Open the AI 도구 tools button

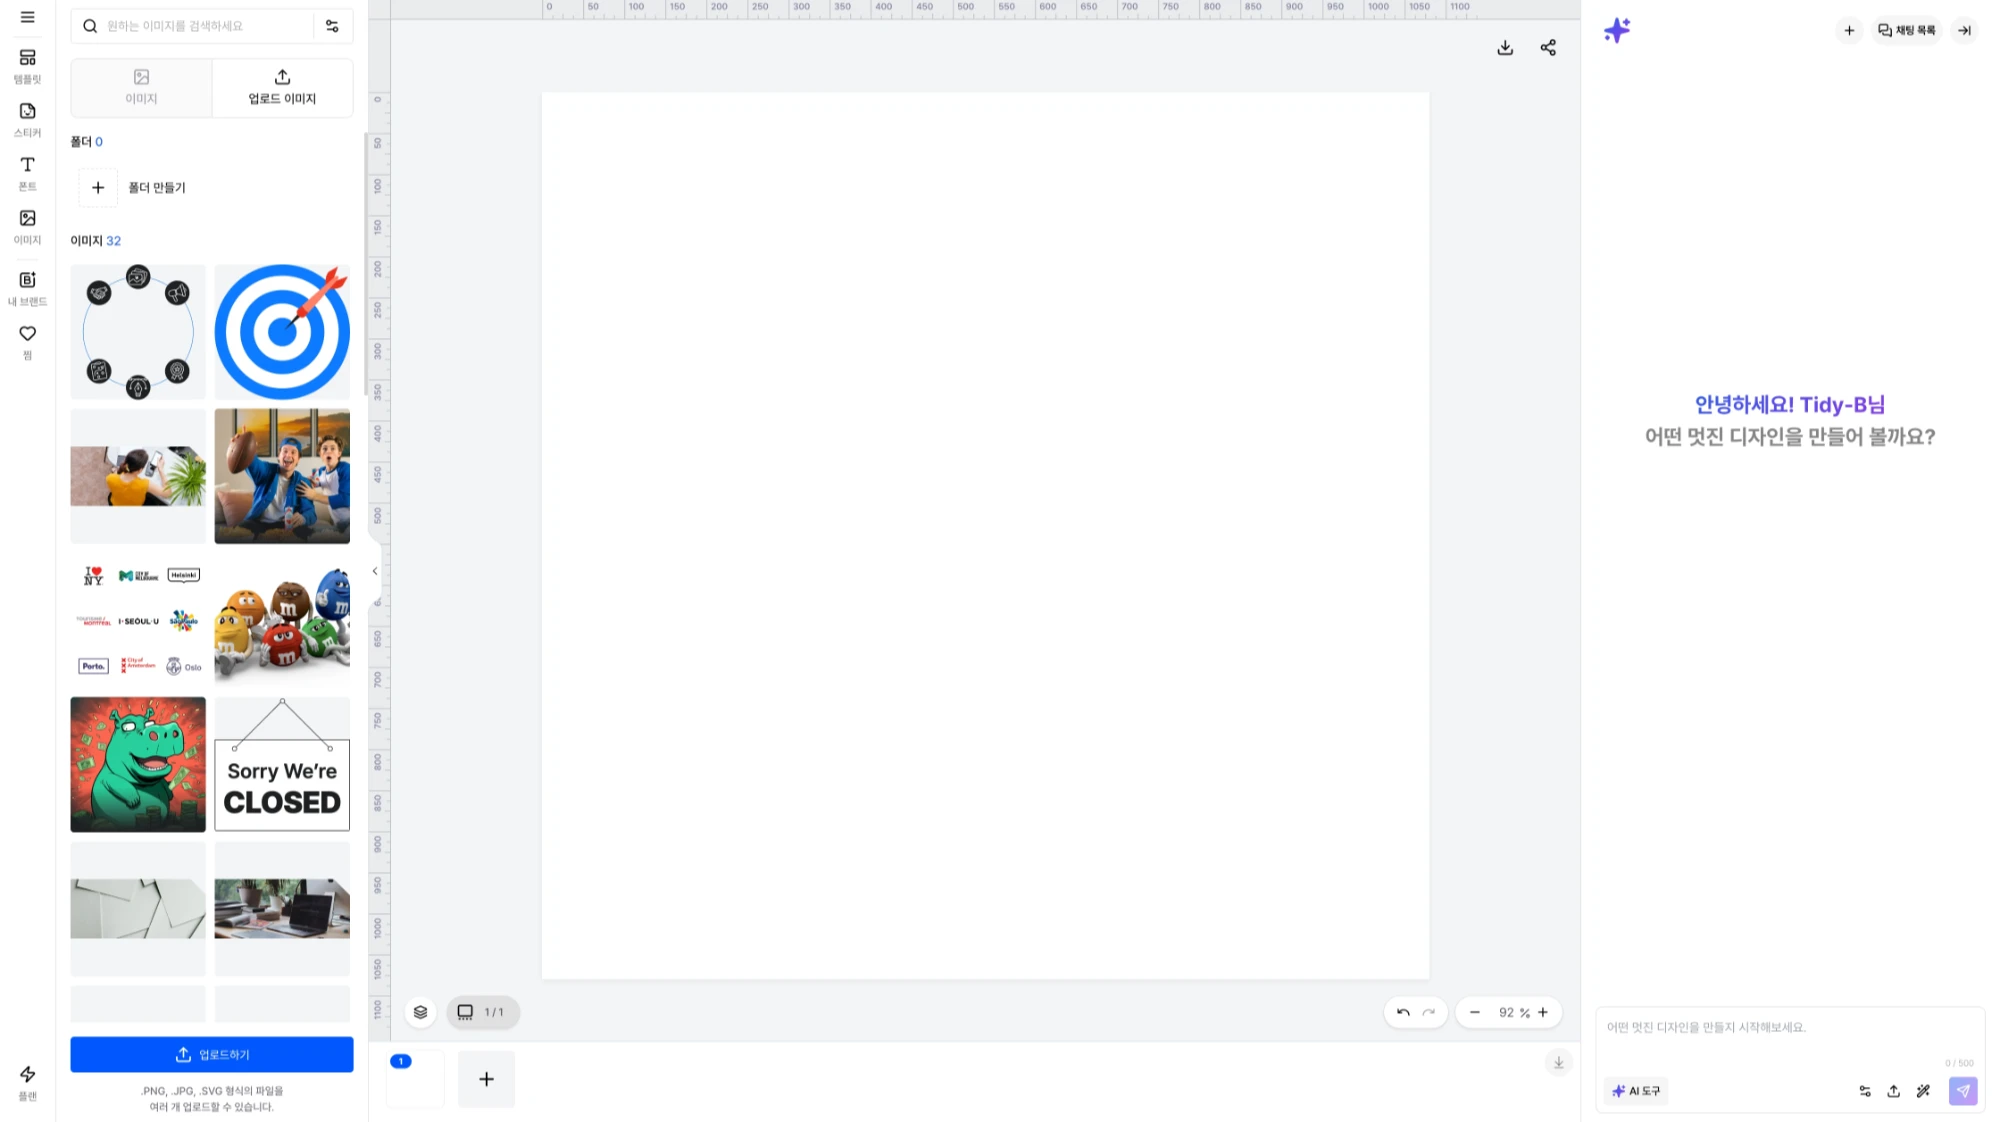click(1636, 1091)
